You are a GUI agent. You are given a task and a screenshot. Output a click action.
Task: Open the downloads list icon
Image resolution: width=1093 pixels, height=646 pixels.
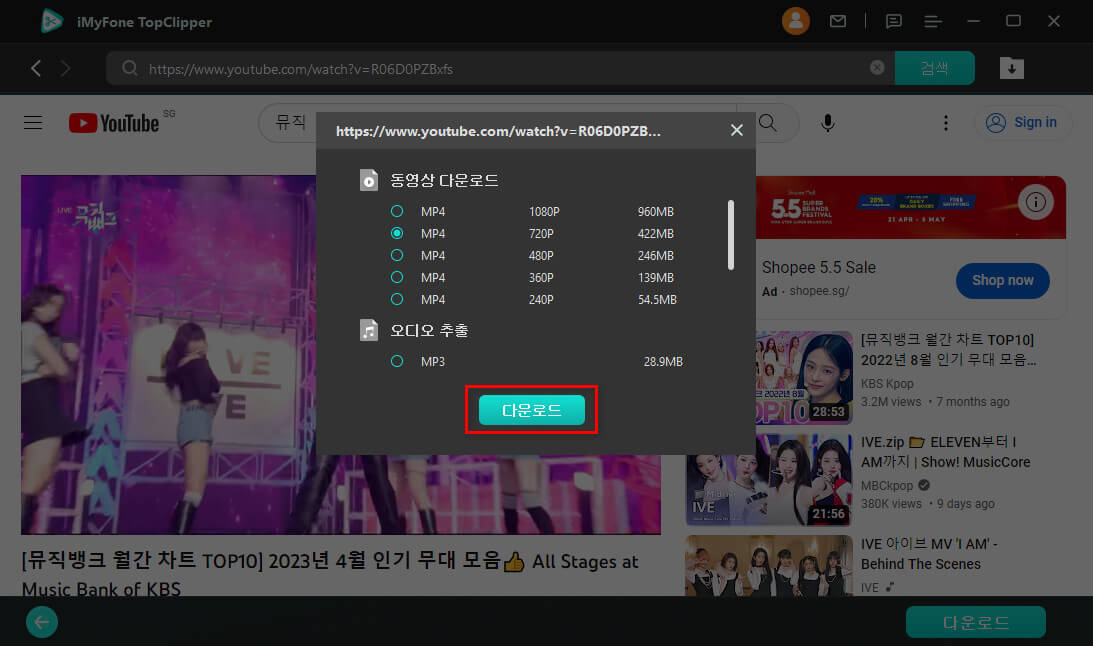1011,68
